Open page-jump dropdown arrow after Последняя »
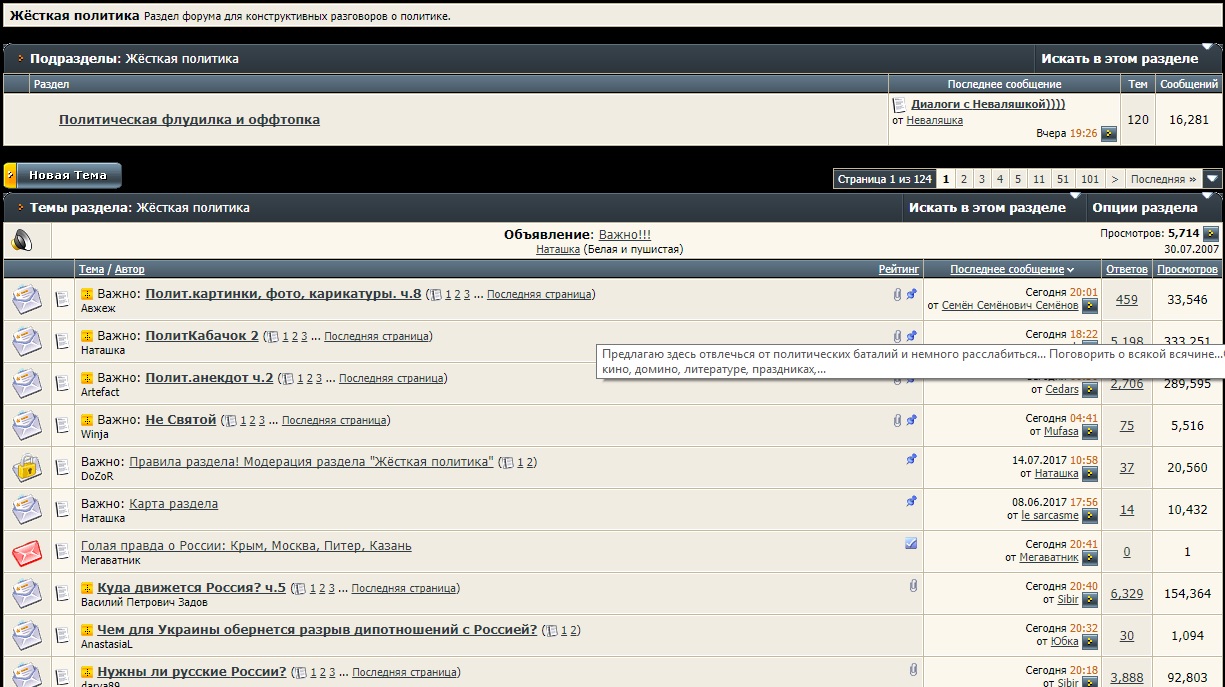1225x687 pixels. pyautogui.click(x=1212, y=179)
